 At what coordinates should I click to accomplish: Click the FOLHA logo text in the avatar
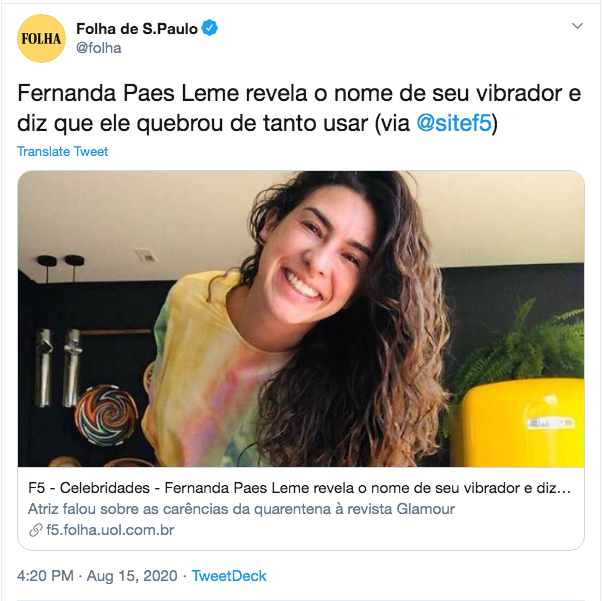coord(41,38)
